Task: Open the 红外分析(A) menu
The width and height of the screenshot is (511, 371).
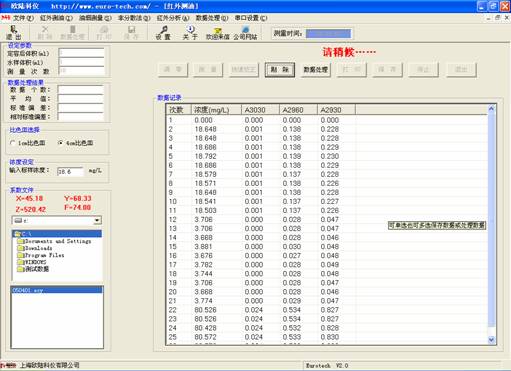Action: [x=173, y=18]
